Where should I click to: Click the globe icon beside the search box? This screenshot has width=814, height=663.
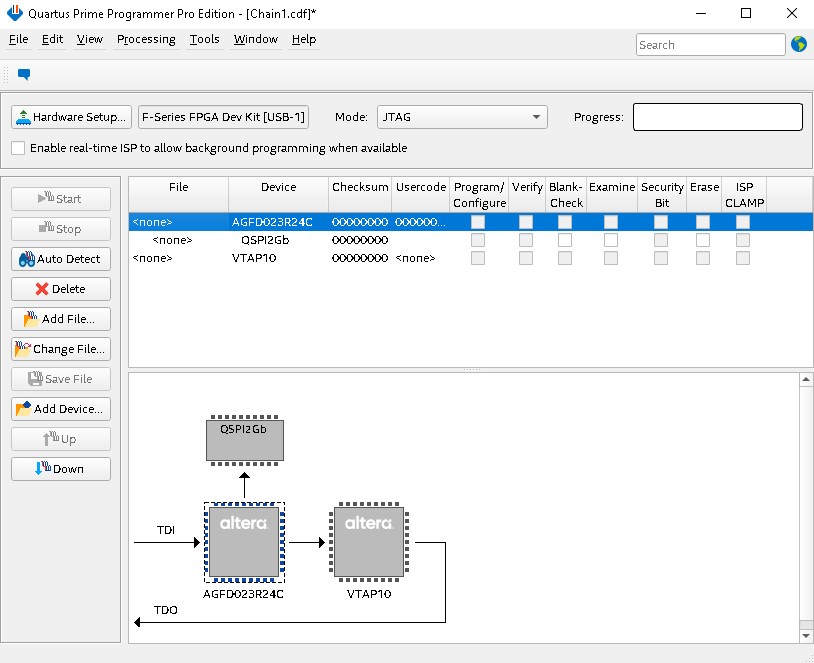point(798,44)
